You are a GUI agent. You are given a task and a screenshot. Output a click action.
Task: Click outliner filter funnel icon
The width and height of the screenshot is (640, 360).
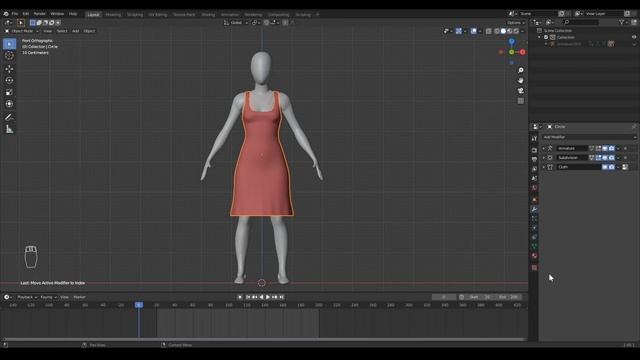pos(622,22)
